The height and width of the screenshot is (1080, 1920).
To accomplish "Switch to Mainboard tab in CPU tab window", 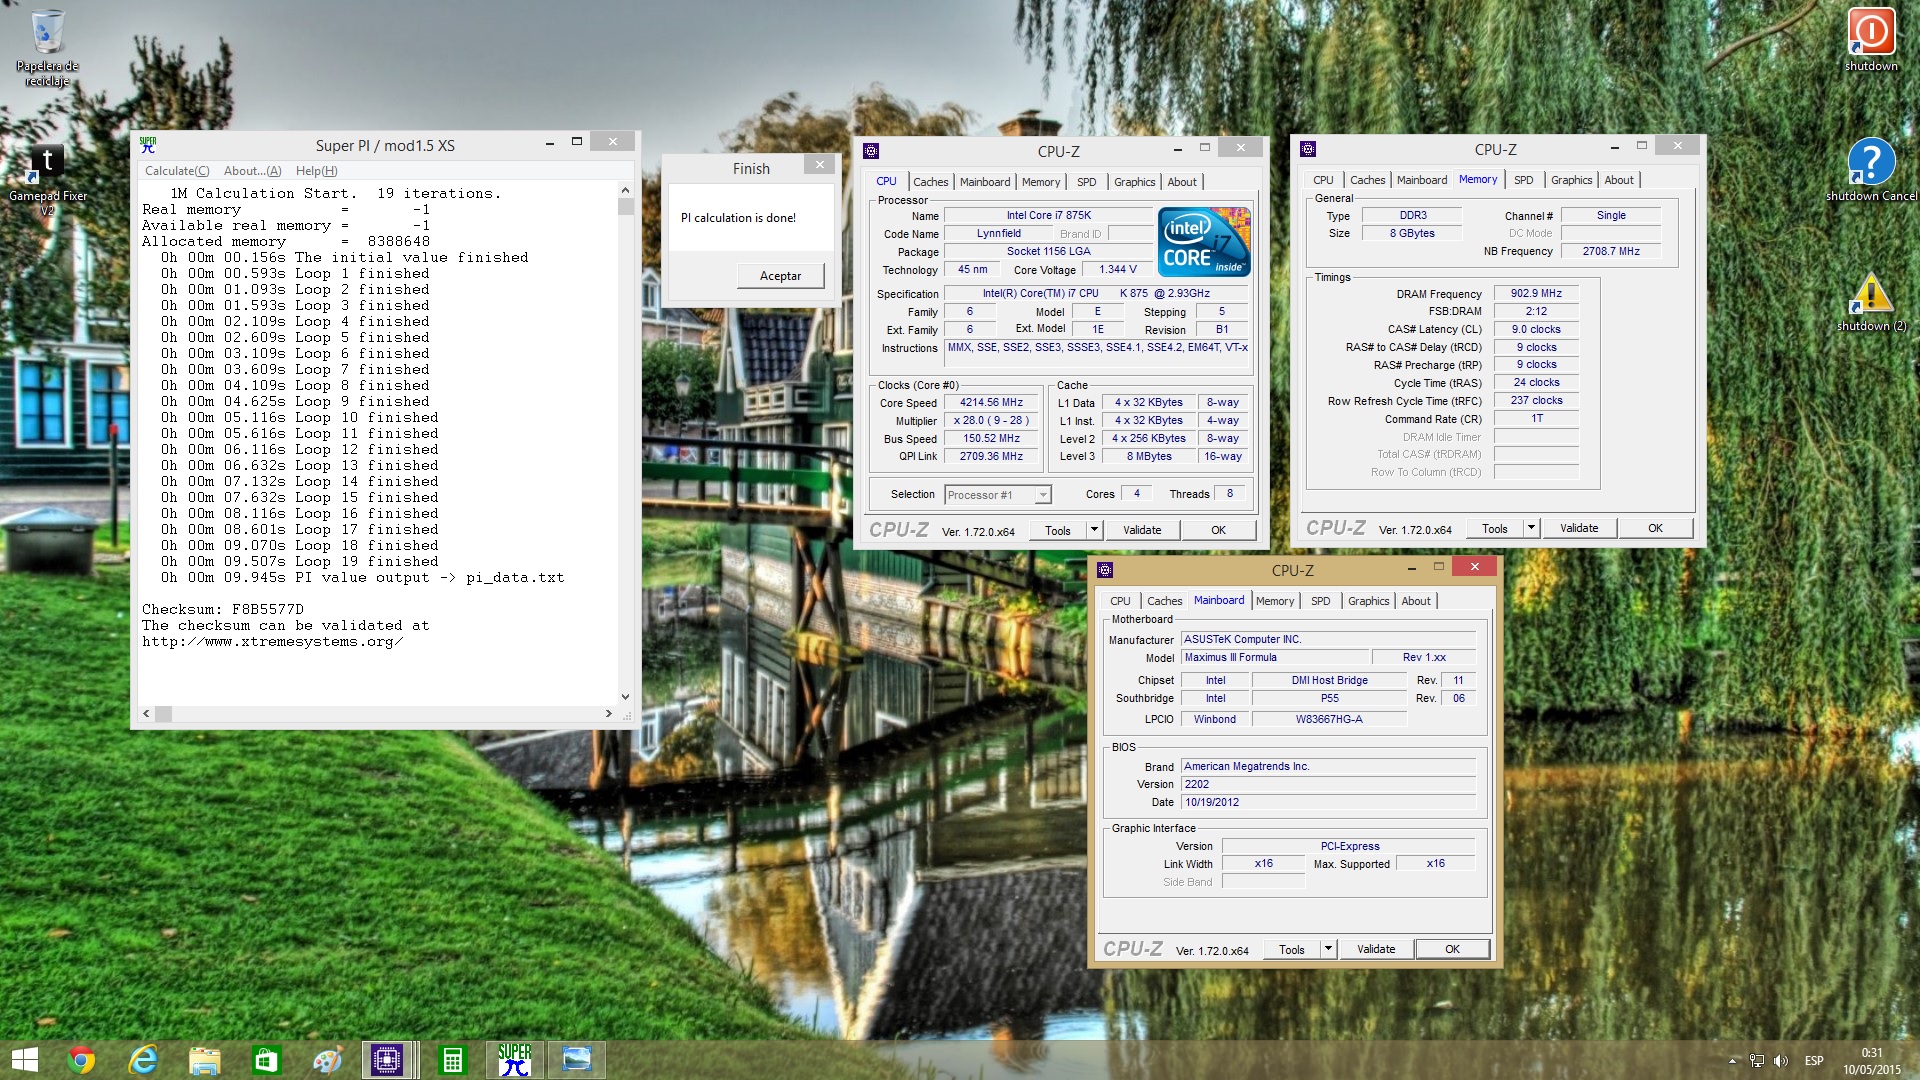I will (x=985, y=182).
